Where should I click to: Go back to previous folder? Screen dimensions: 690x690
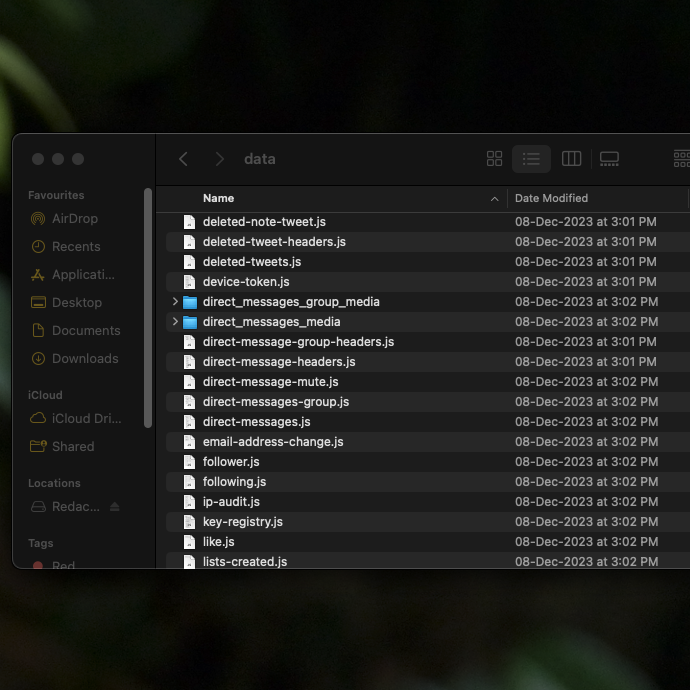183,159
